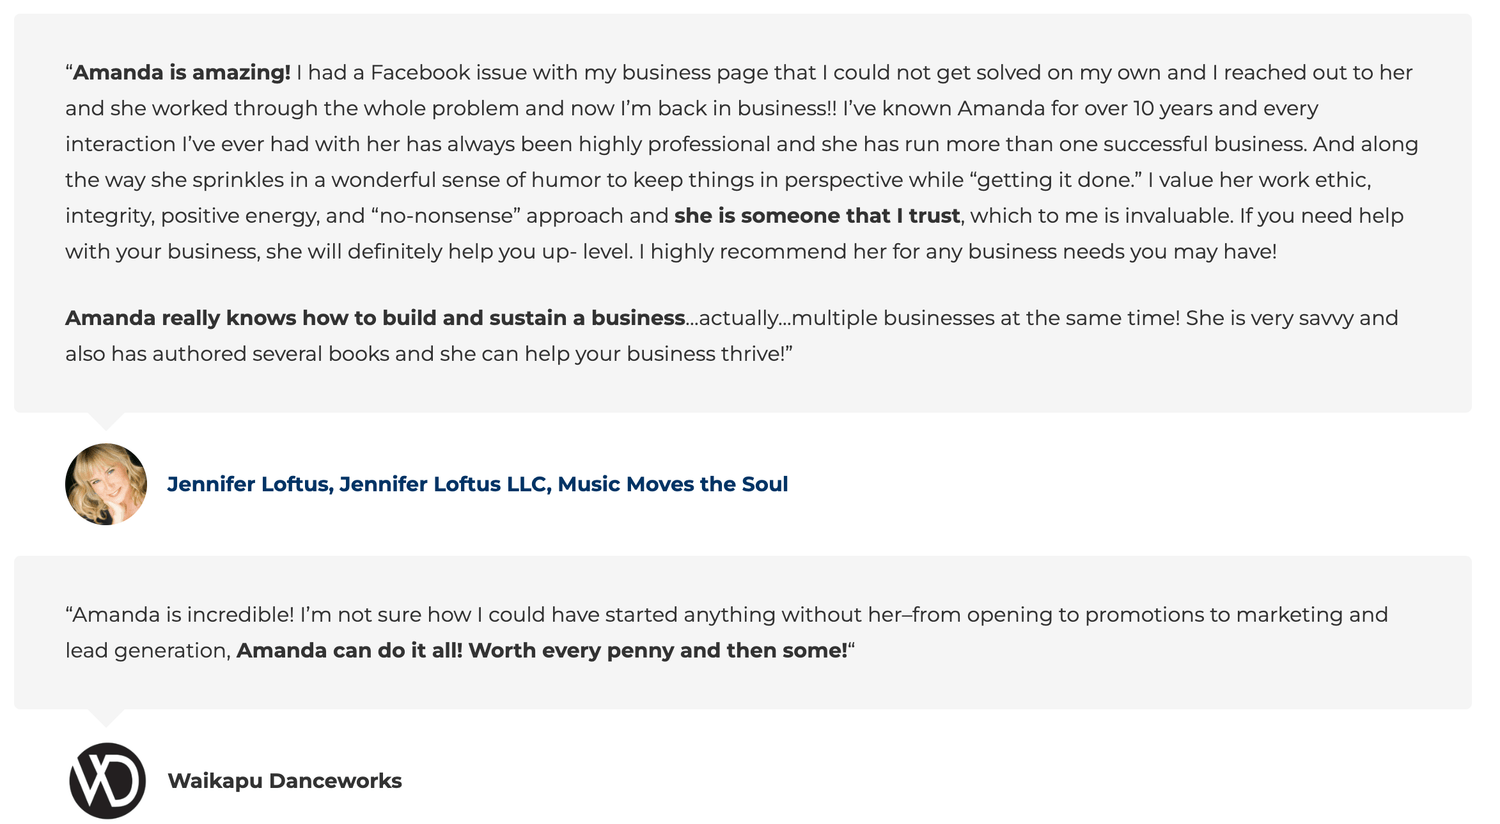Click "Jennifer Loftus LLC" in the attribution link
1500x824 pixels.
[443, 484]
